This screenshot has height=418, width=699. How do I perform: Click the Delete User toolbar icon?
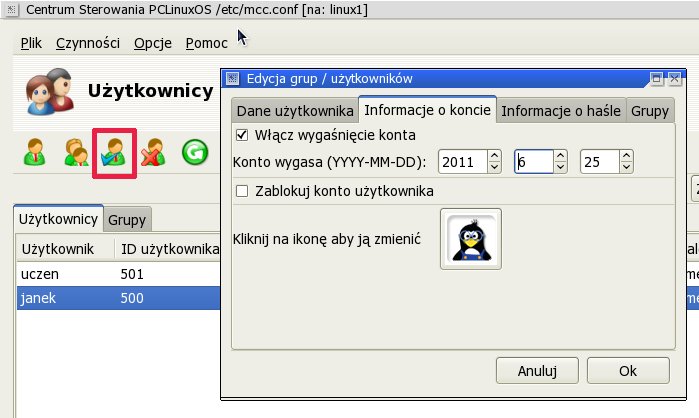point(153,152)
